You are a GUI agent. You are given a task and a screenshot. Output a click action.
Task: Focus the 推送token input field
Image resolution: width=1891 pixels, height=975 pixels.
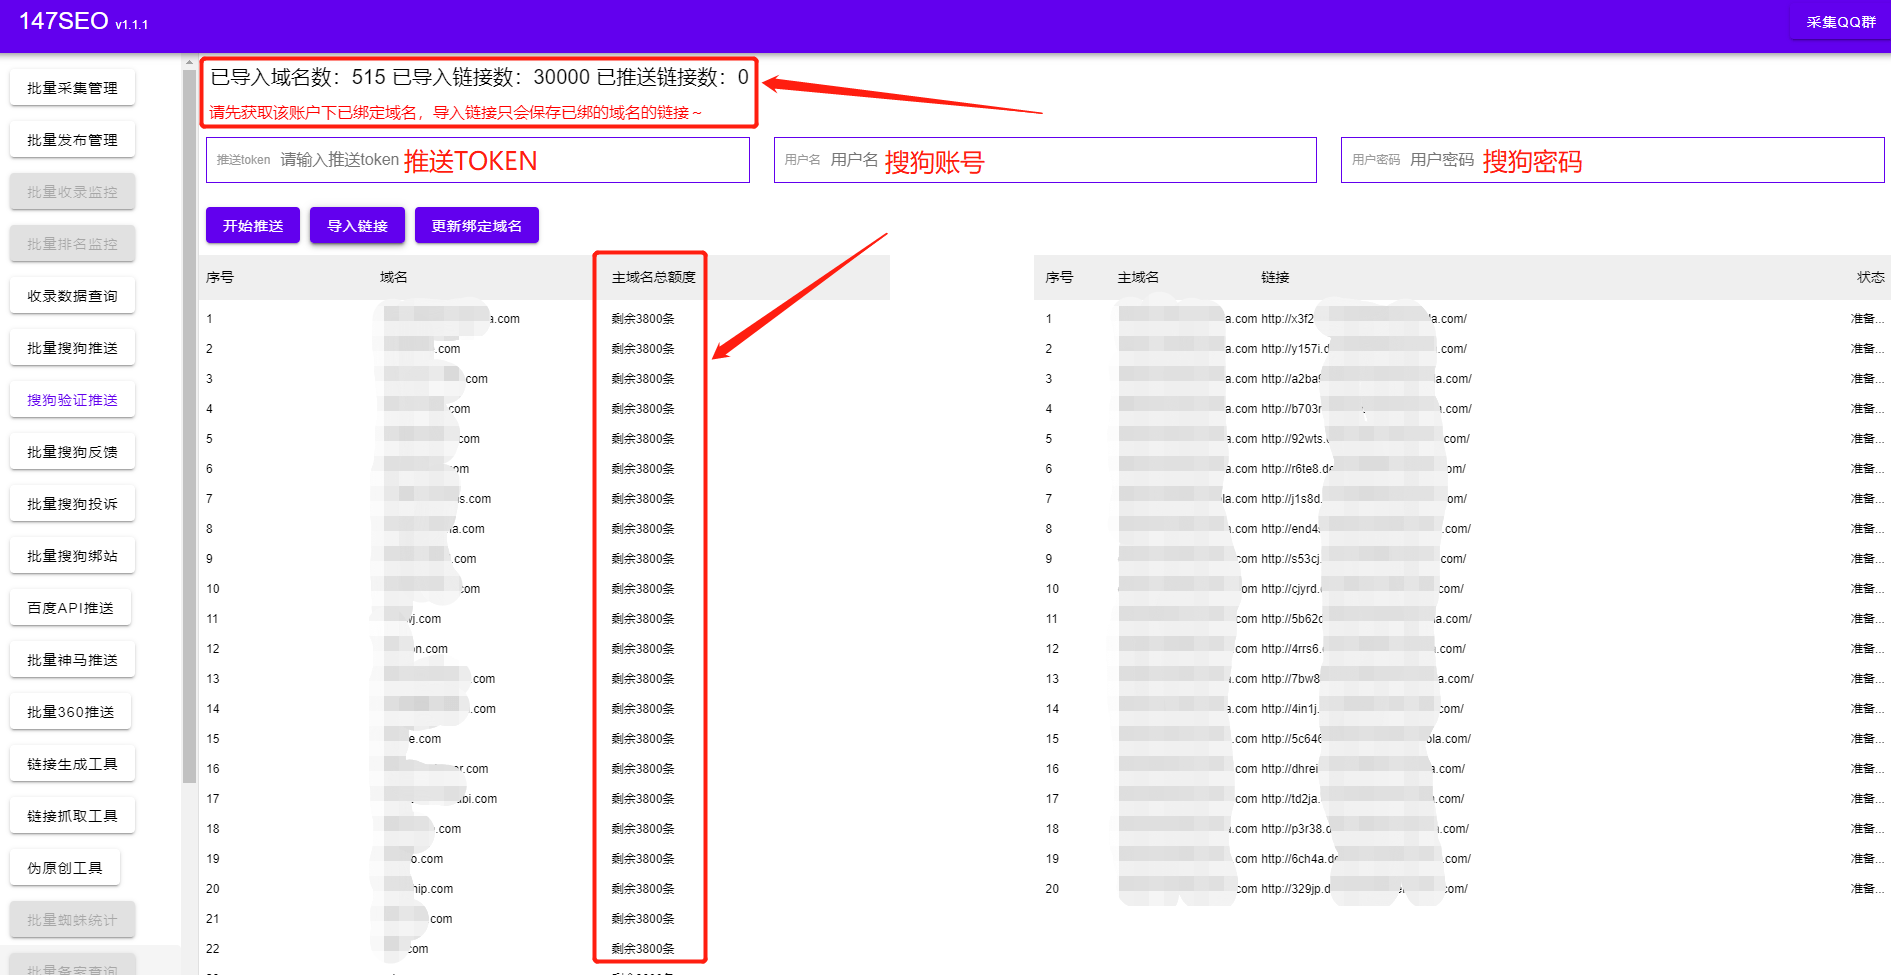[478, 160]
